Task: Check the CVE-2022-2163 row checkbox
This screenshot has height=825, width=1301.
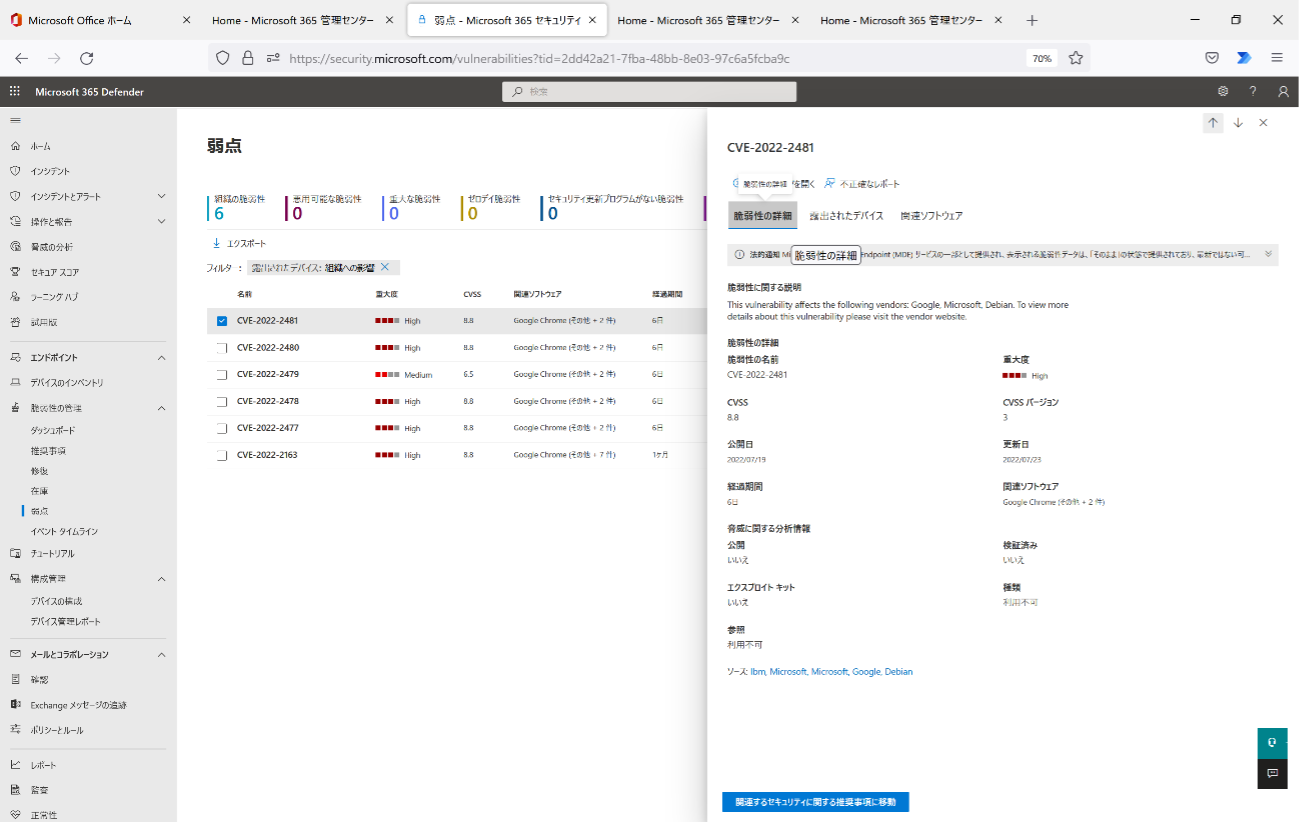Action: (222, 455)
